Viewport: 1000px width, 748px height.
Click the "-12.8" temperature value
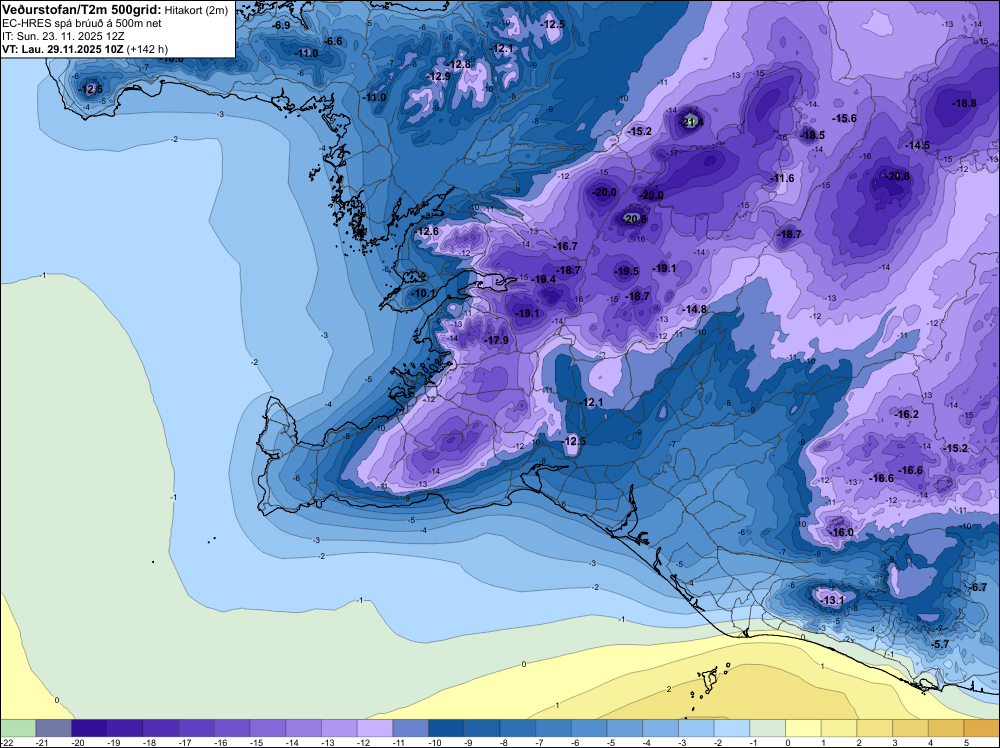tap(458, 64)
